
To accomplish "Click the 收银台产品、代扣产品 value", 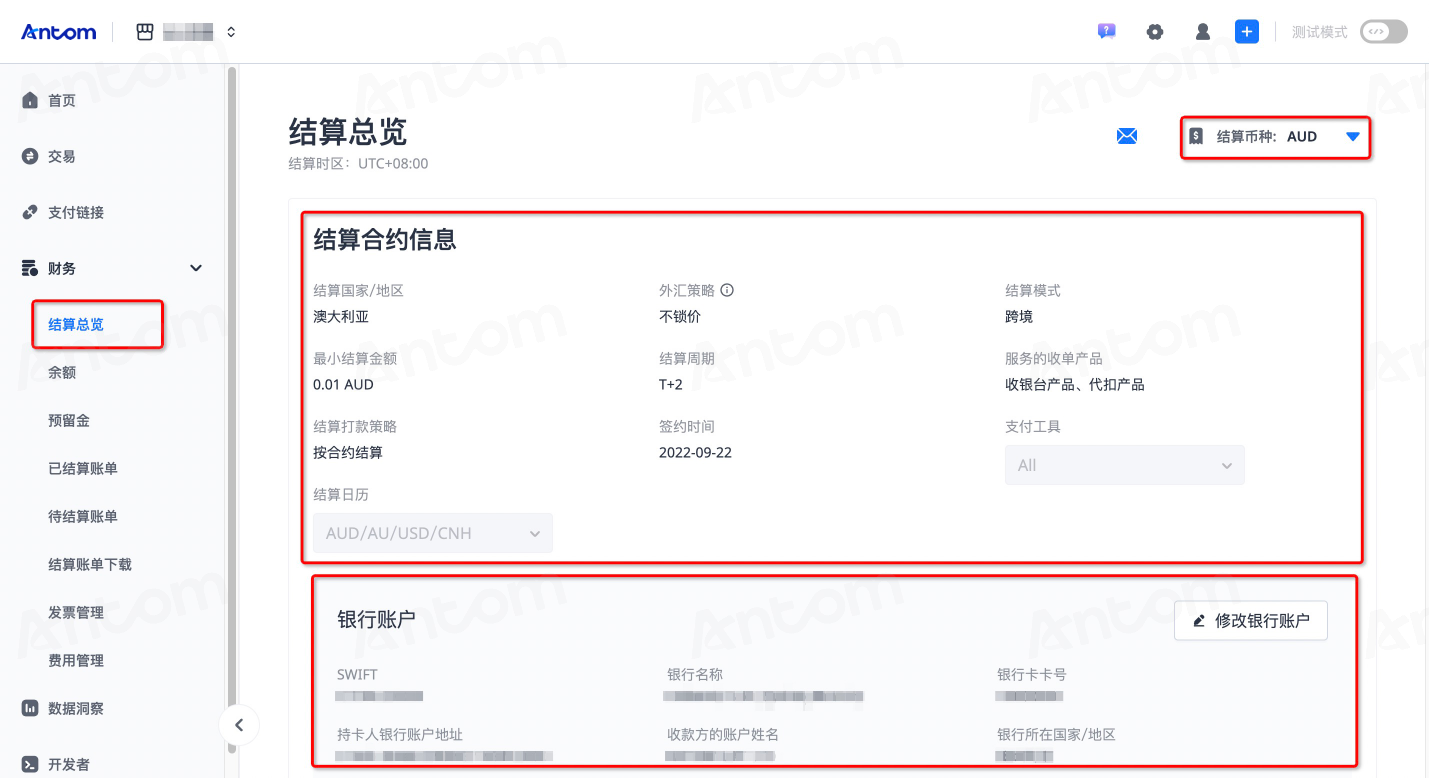I will (x=1075, y=384).
